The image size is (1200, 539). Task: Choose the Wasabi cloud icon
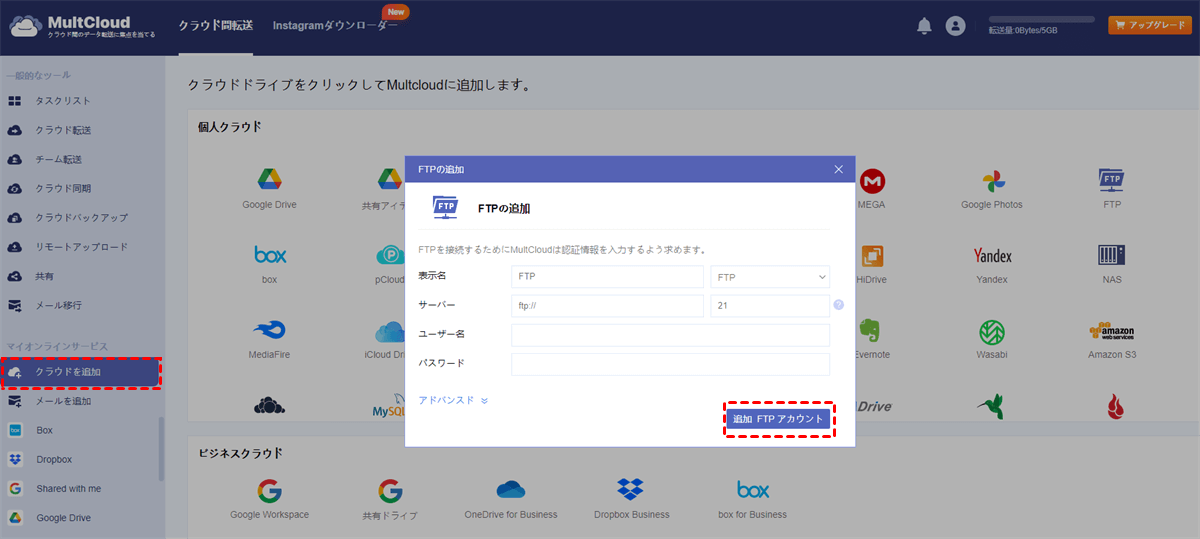992,330
